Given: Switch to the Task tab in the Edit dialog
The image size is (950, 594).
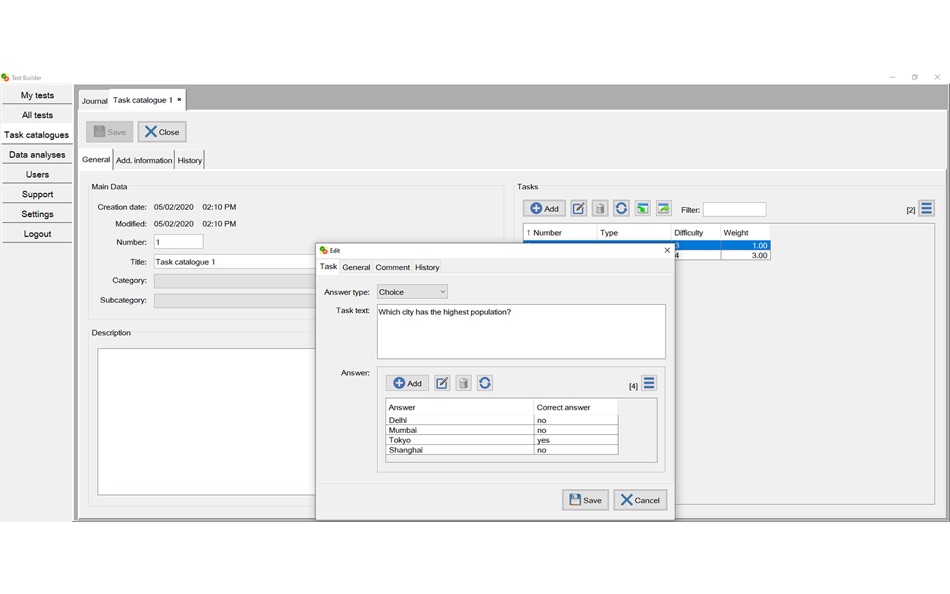Looking at the screenshot, I should (328, 267).
